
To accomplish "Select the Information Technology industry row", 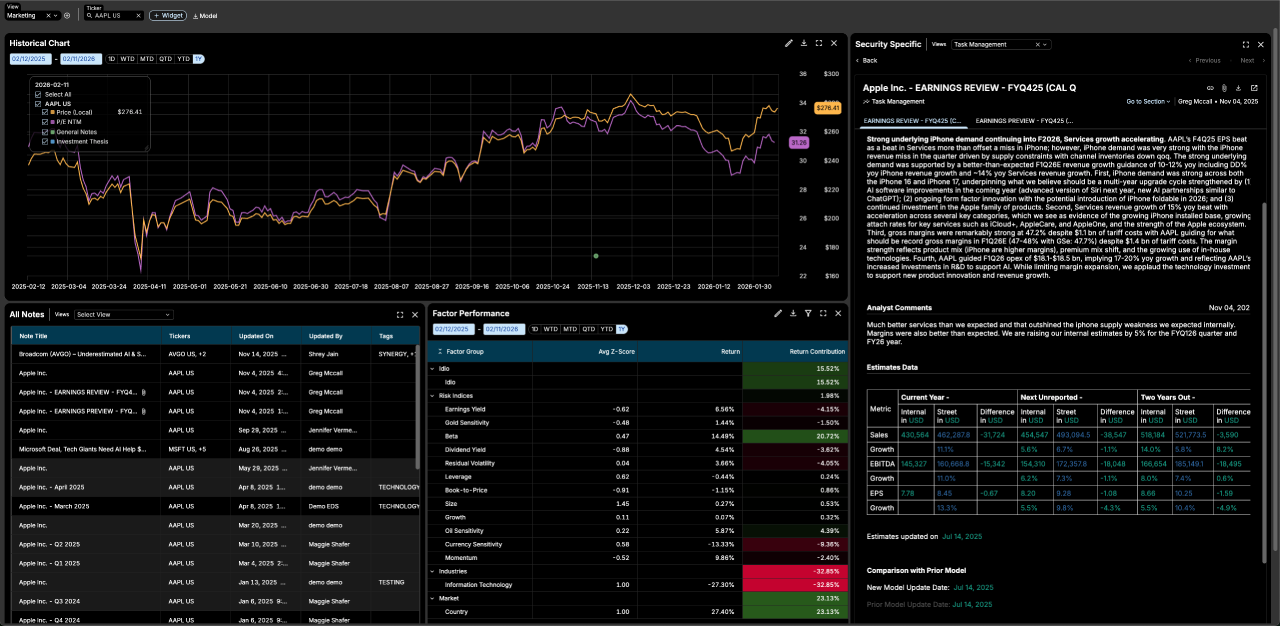I will point(637,584).
